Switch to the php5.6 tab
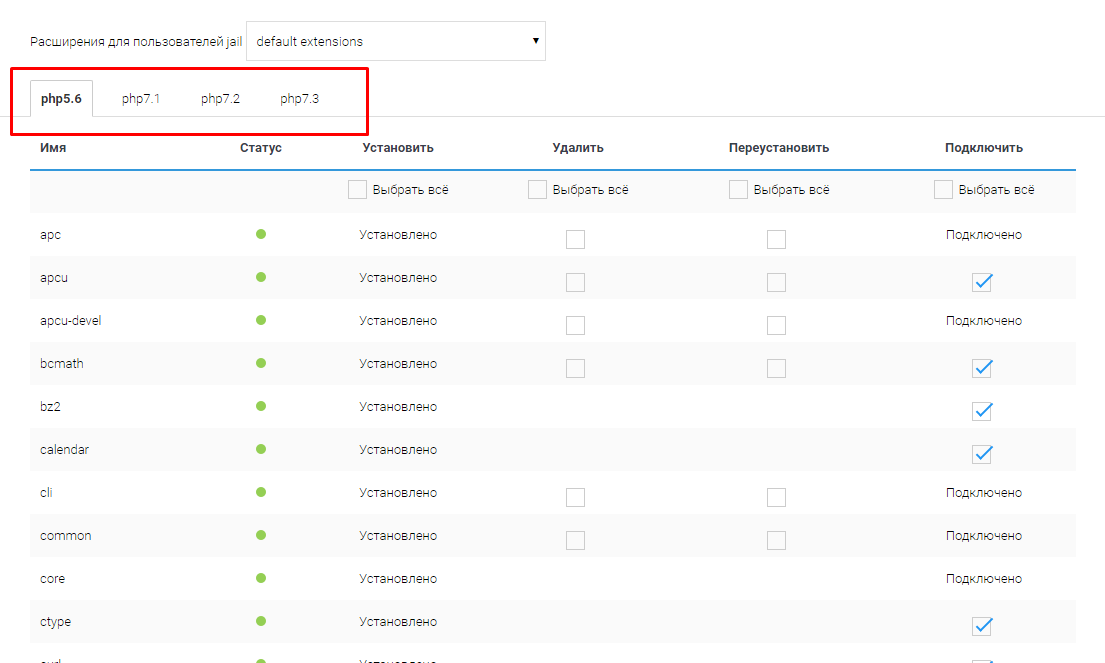 tap(61, 99)
